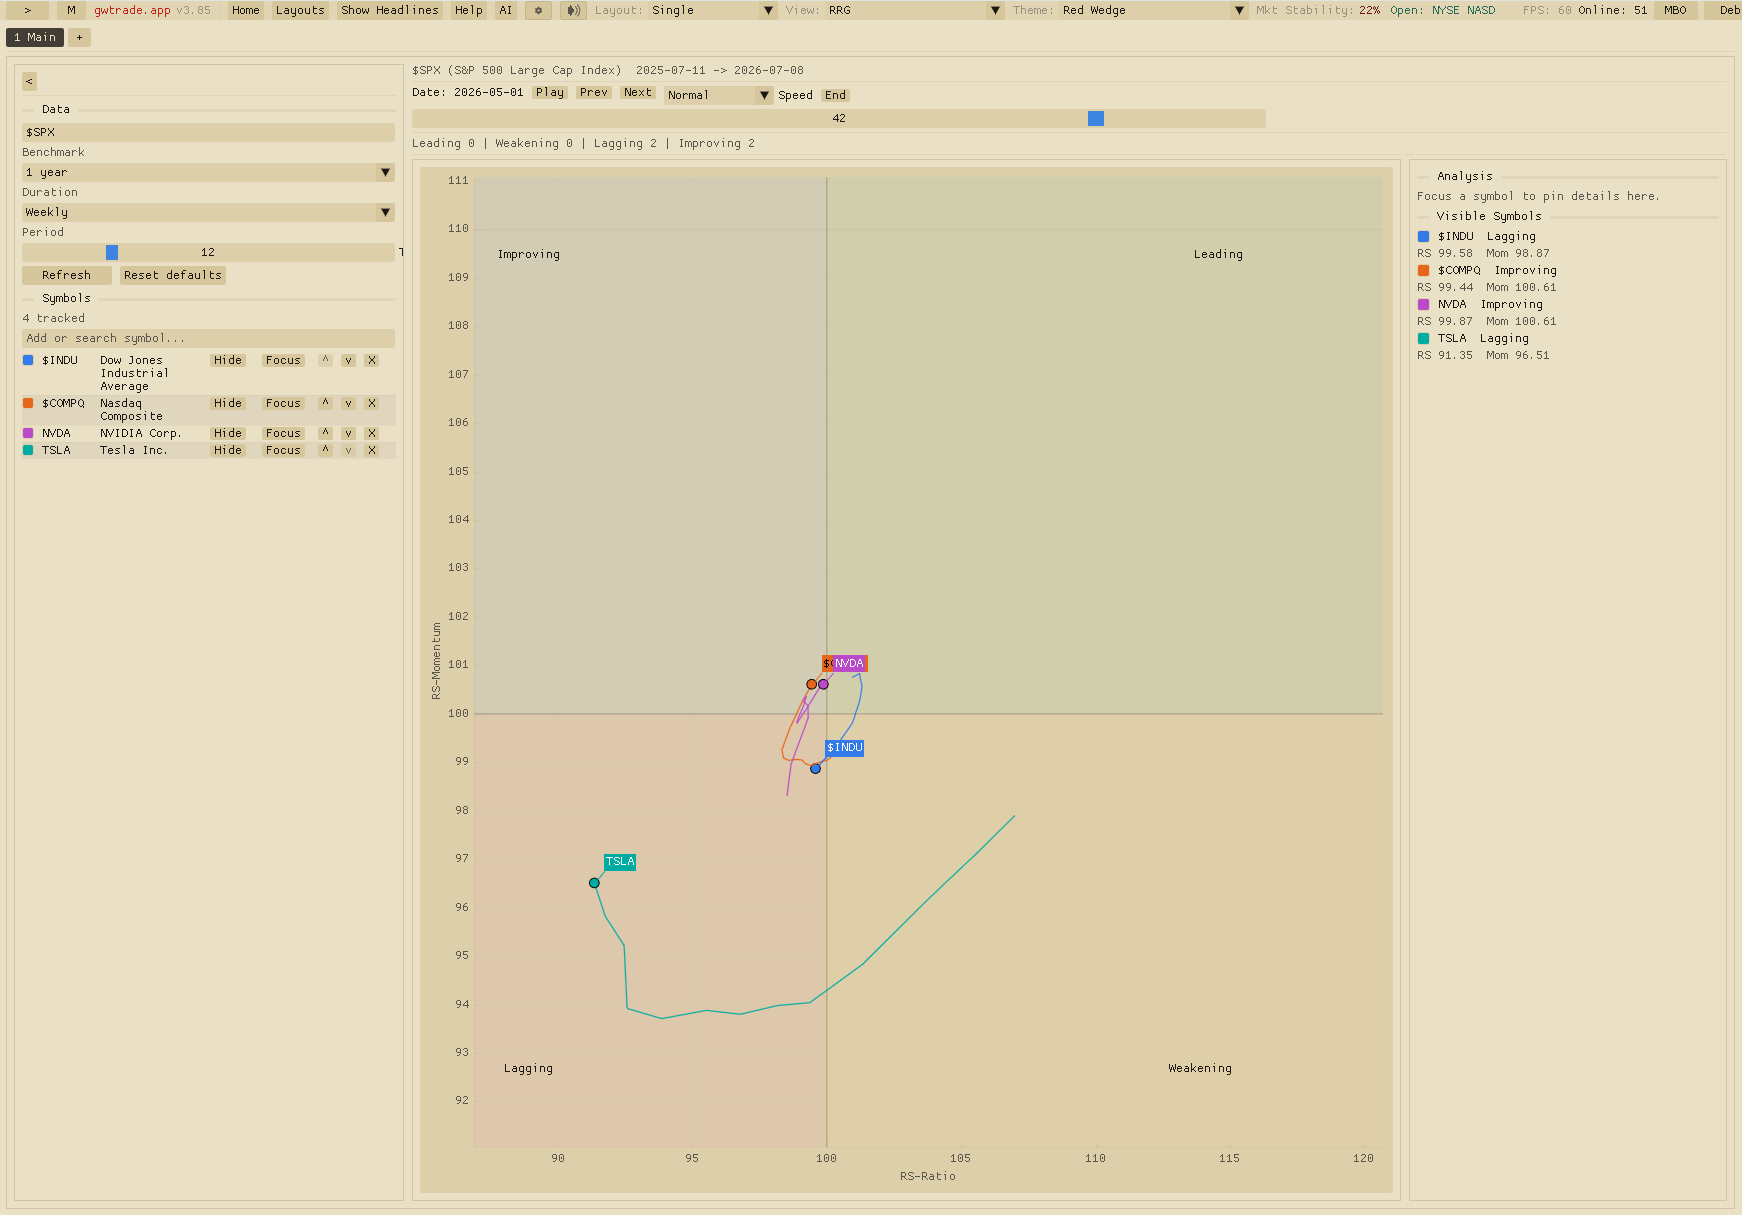This screenshot has width=1742, height=1215.
Task: Add a new tab with plus button
Action: click(x=79, y=37)
